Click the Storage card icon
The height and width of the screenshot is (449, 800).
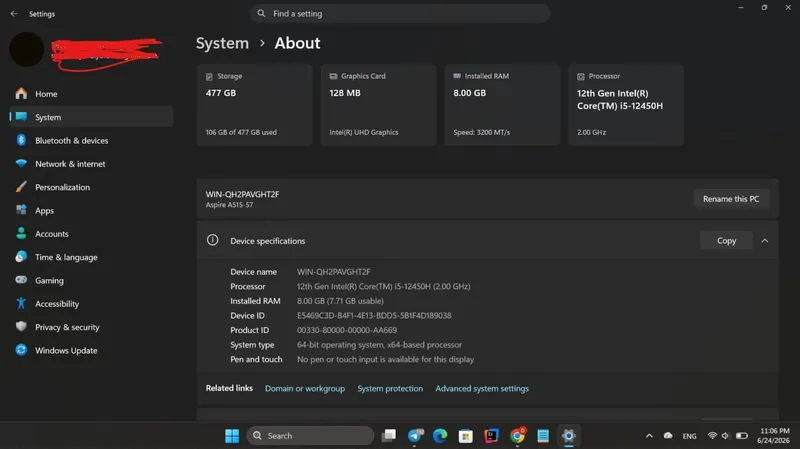(209, 77)
